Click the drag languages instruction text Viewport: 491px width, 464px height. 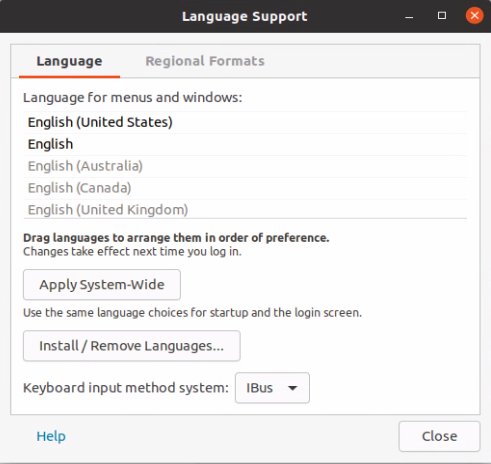[176, 238]
